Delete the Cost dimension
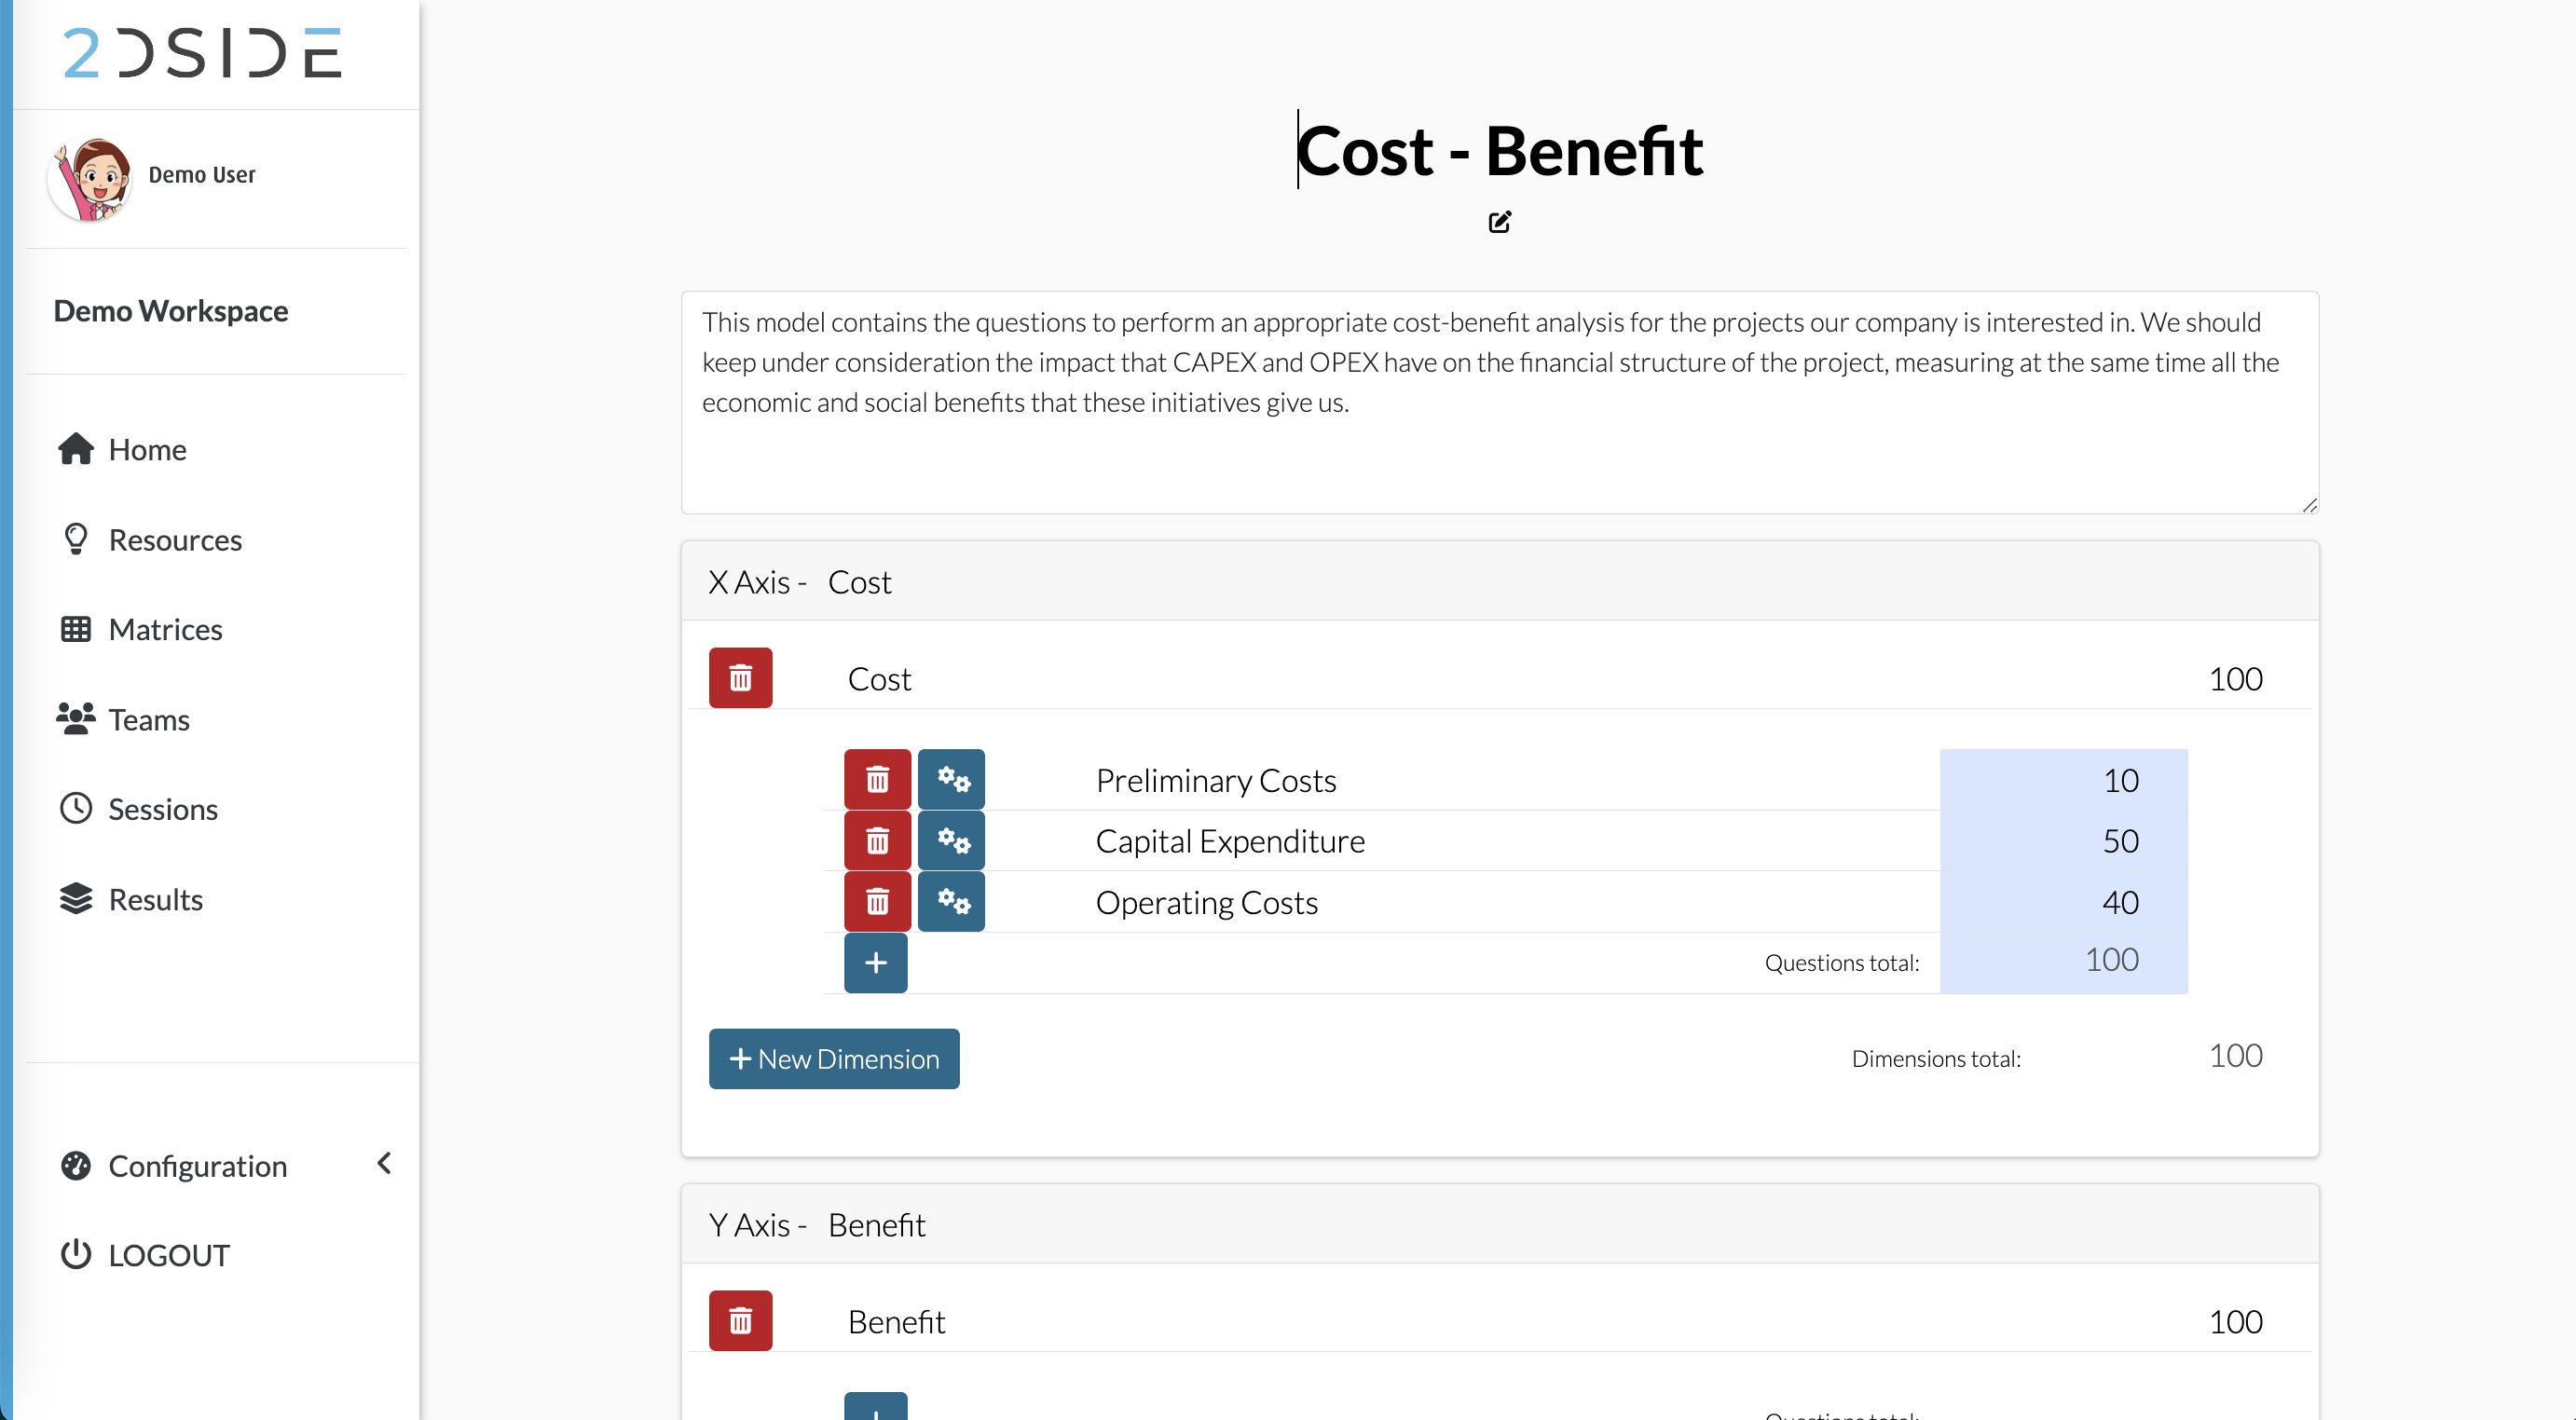The height and width of the screenshot is (1420, 2576). (740, 678)
